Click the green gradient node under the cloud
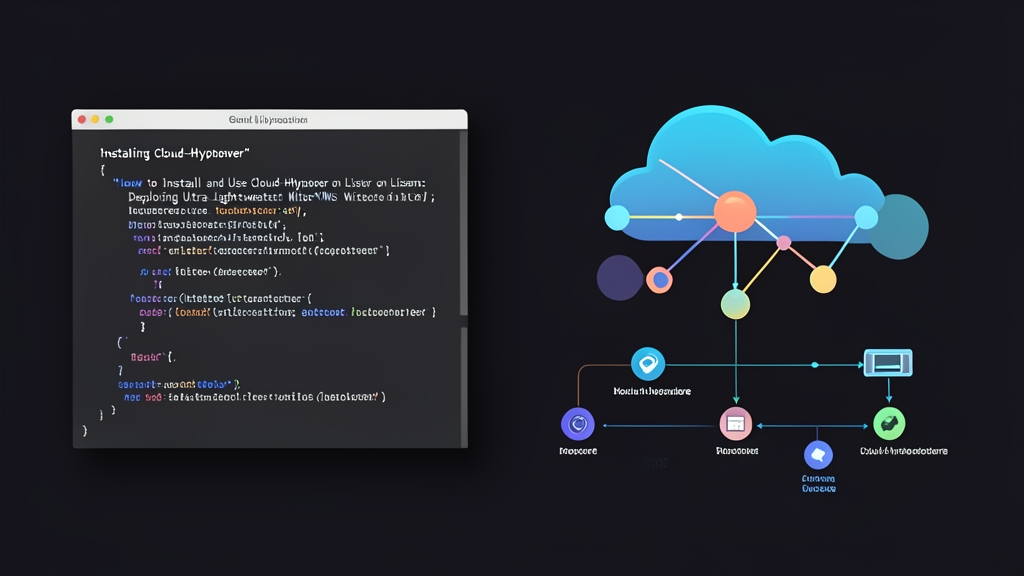The width and height of the screenshot is (1024, 576). (735, 304)
